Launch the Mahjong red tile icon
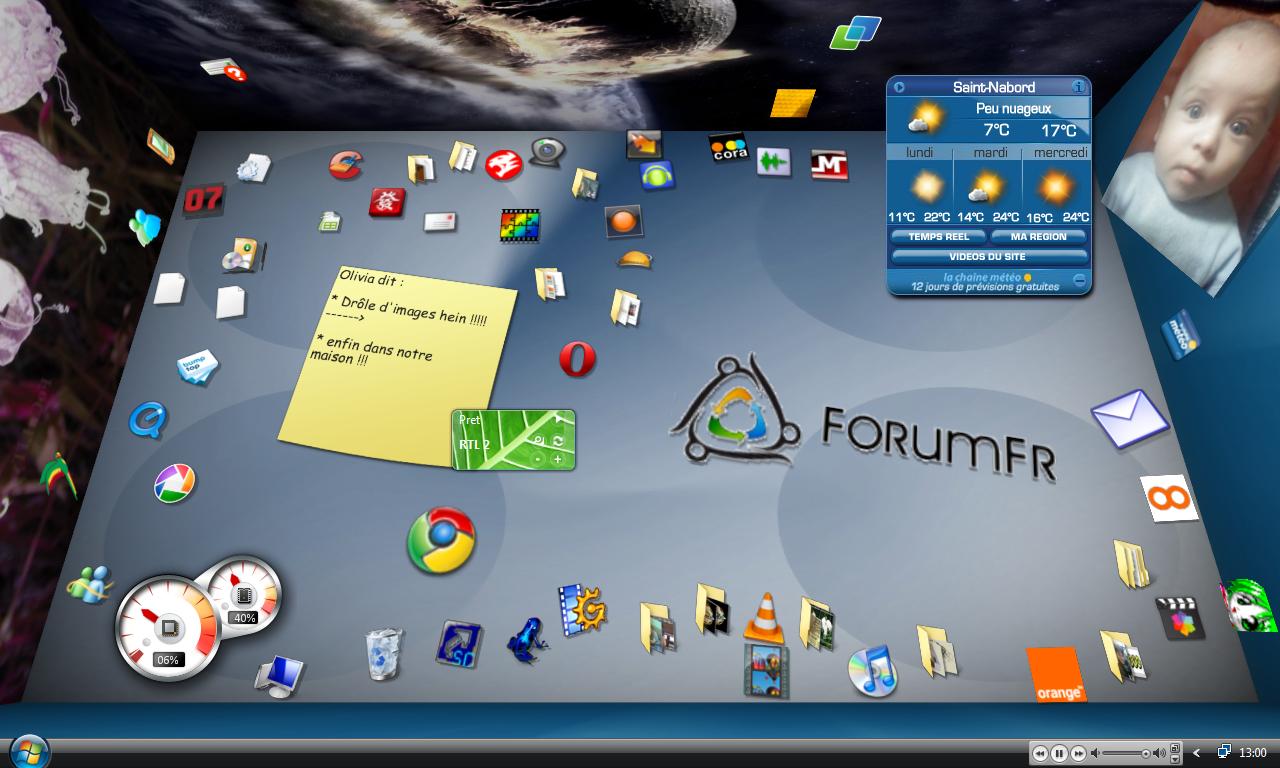The width and height of the screenshot is (1280, 768). [x=386, y=202]
